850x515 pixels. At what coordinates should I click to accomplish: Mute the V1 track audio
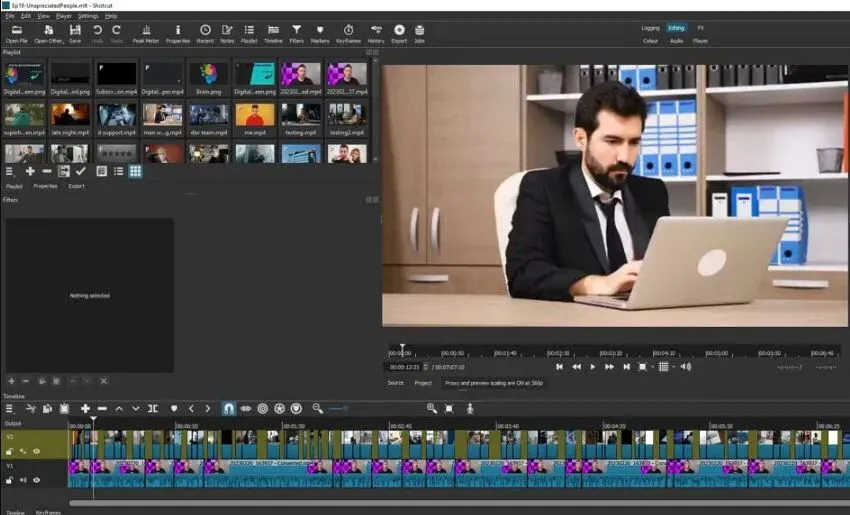[23, 480]
